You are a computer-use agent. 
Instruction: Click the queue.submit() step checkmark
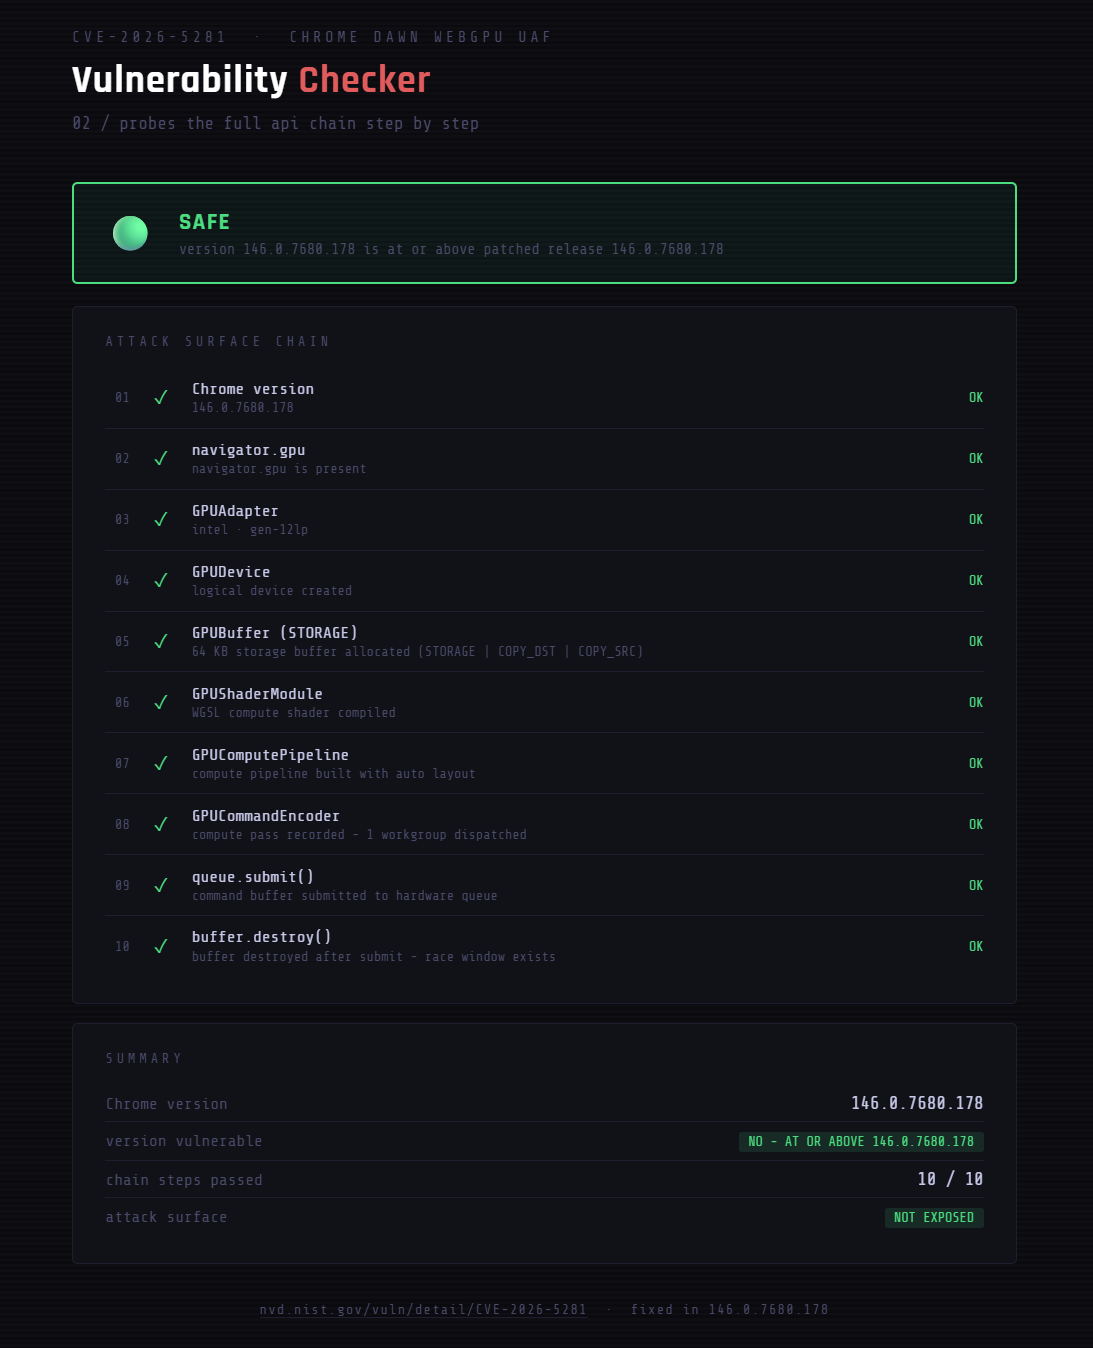coord(160,886)
